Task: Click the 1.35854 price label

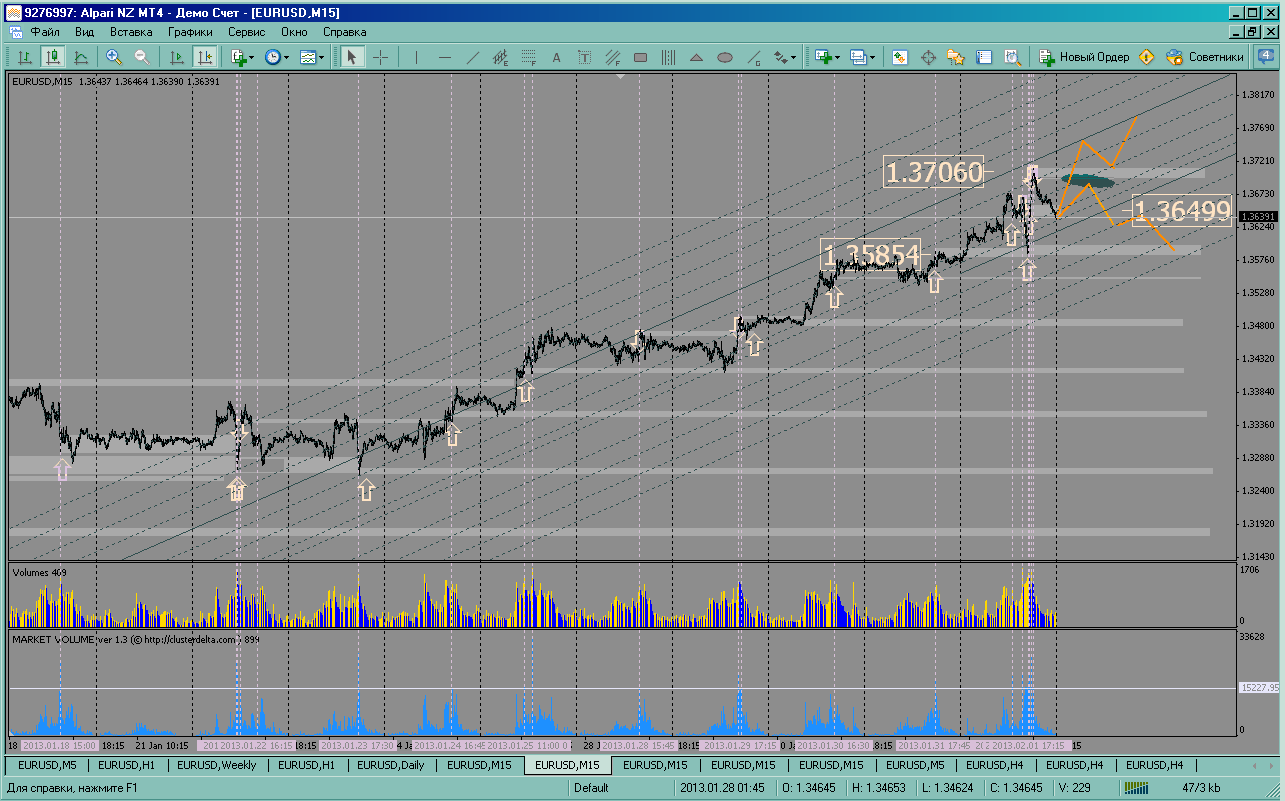Action: pos(870,255)
